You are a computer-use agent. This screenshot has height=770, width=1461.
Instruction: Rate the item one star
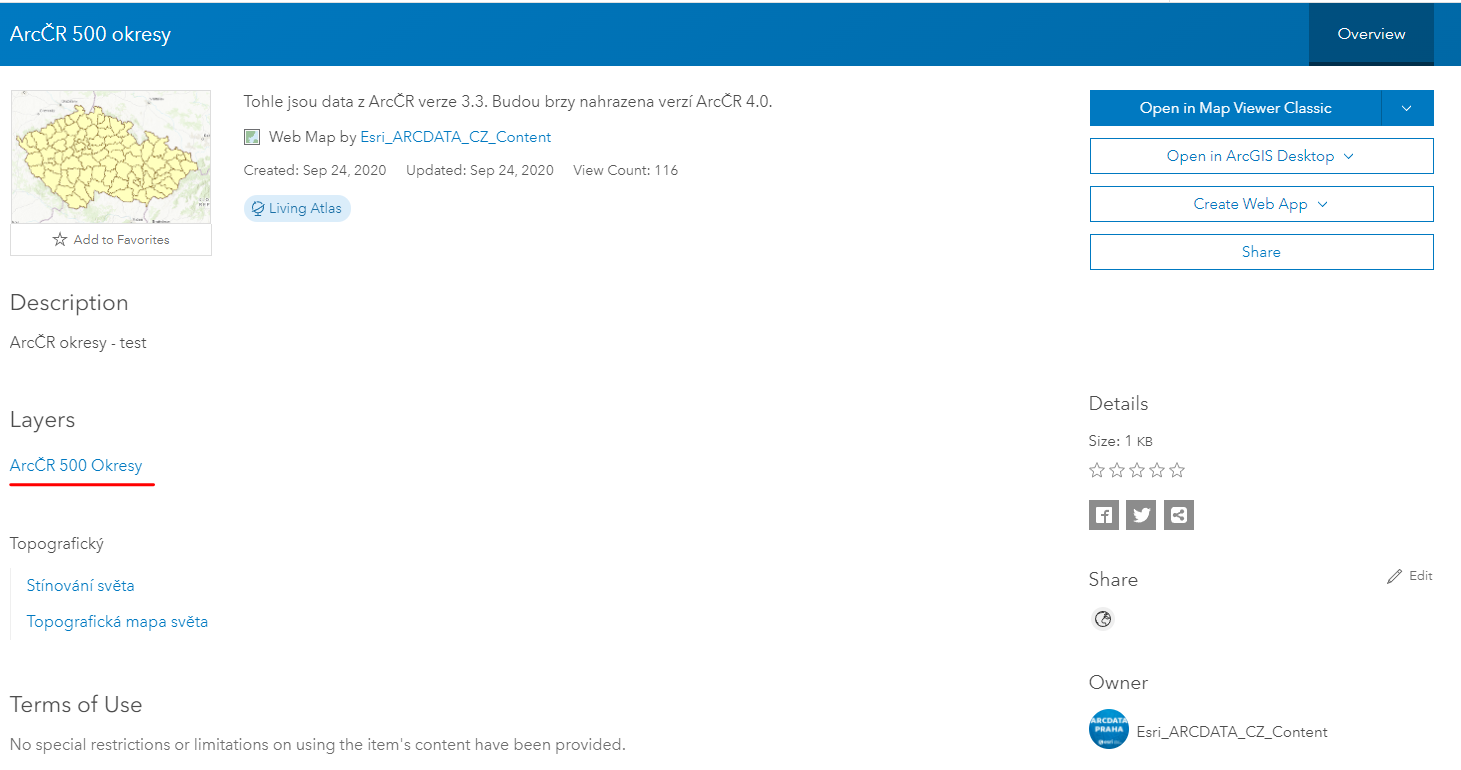point(1097,470)
